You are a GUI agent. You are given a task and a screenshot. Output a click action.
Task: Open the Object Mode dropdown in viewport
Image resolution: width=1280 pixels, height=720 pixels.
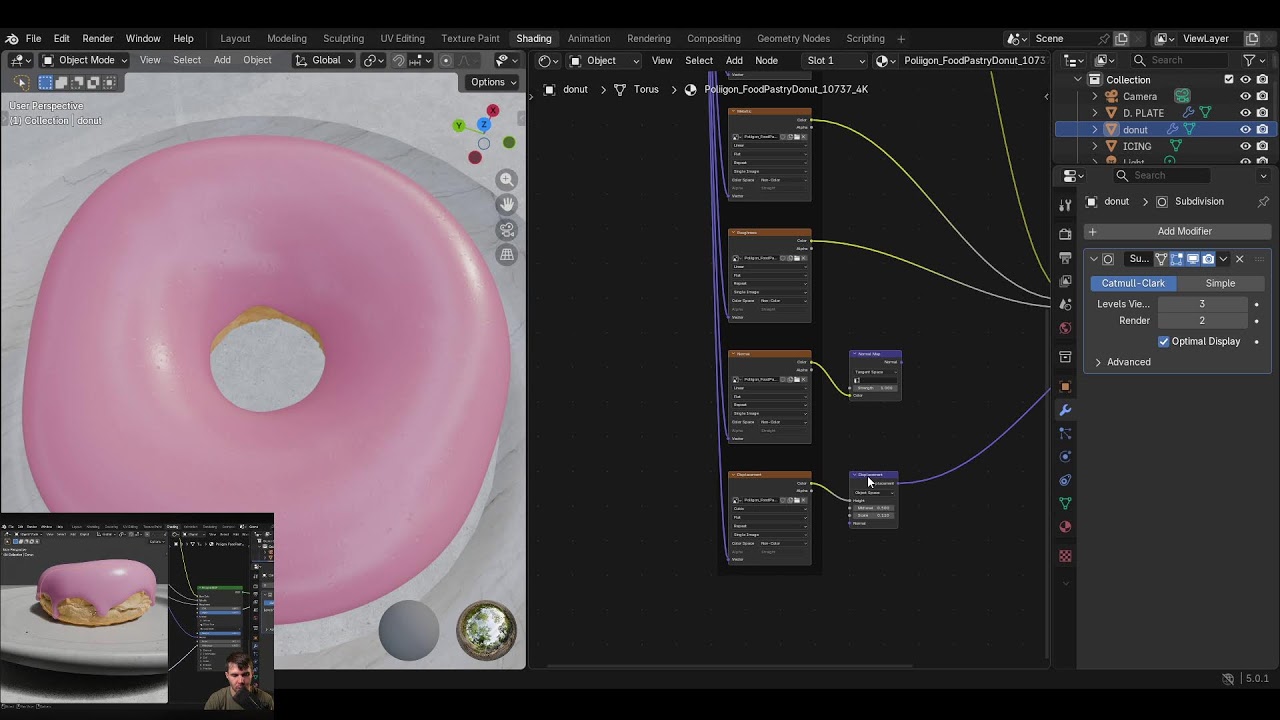(85, 60)
